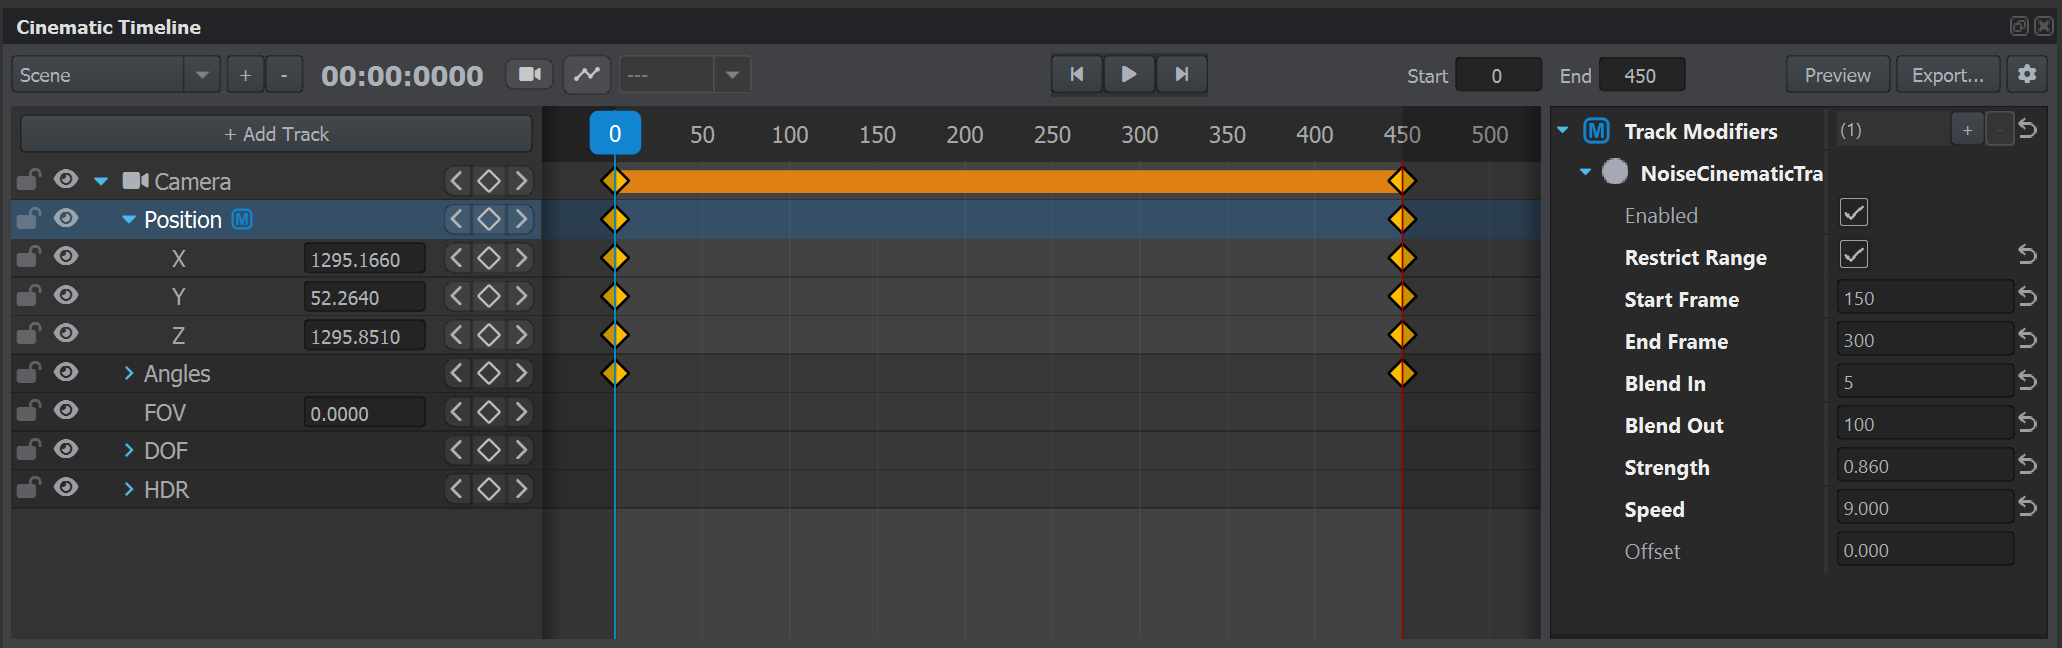Open timeline settings gear
The width and height of the screenshot is (2062, 648).
[2027, 74]
